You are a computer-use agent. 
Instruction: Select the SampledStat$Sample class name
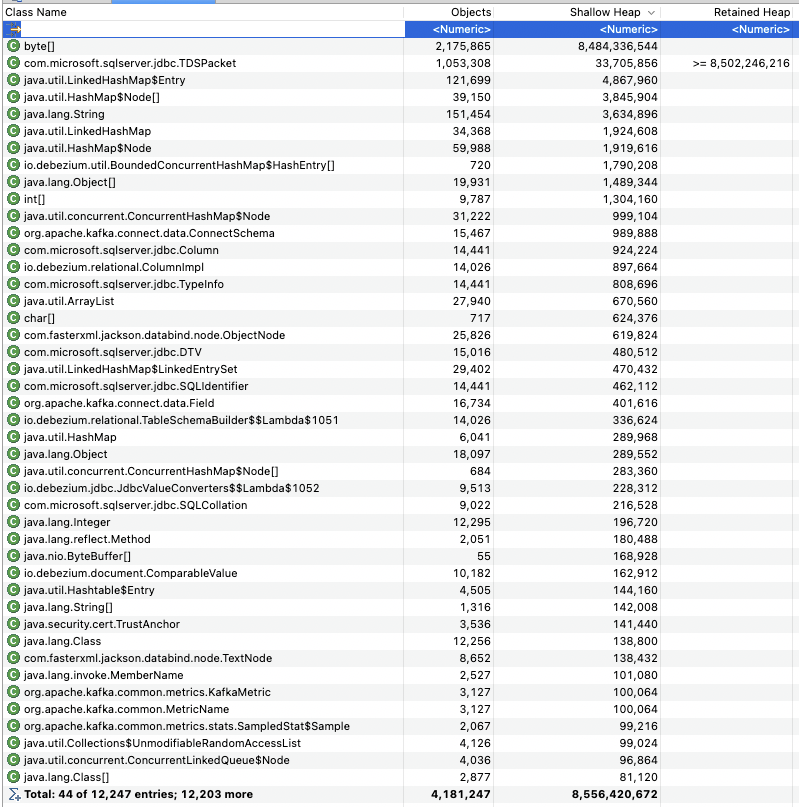coord(186,726)
